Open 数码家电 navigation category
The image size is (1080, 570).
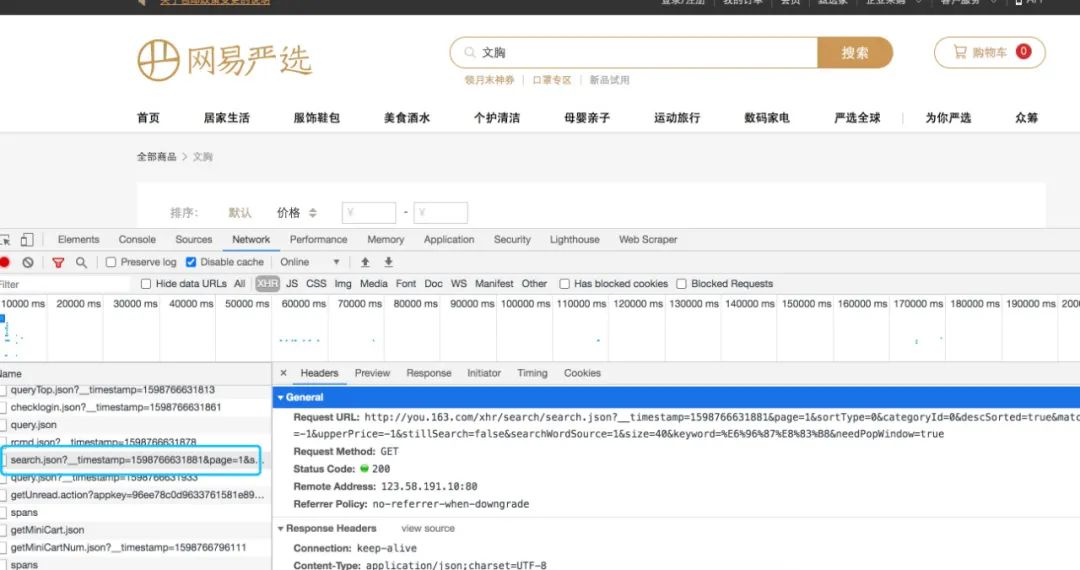767,118
